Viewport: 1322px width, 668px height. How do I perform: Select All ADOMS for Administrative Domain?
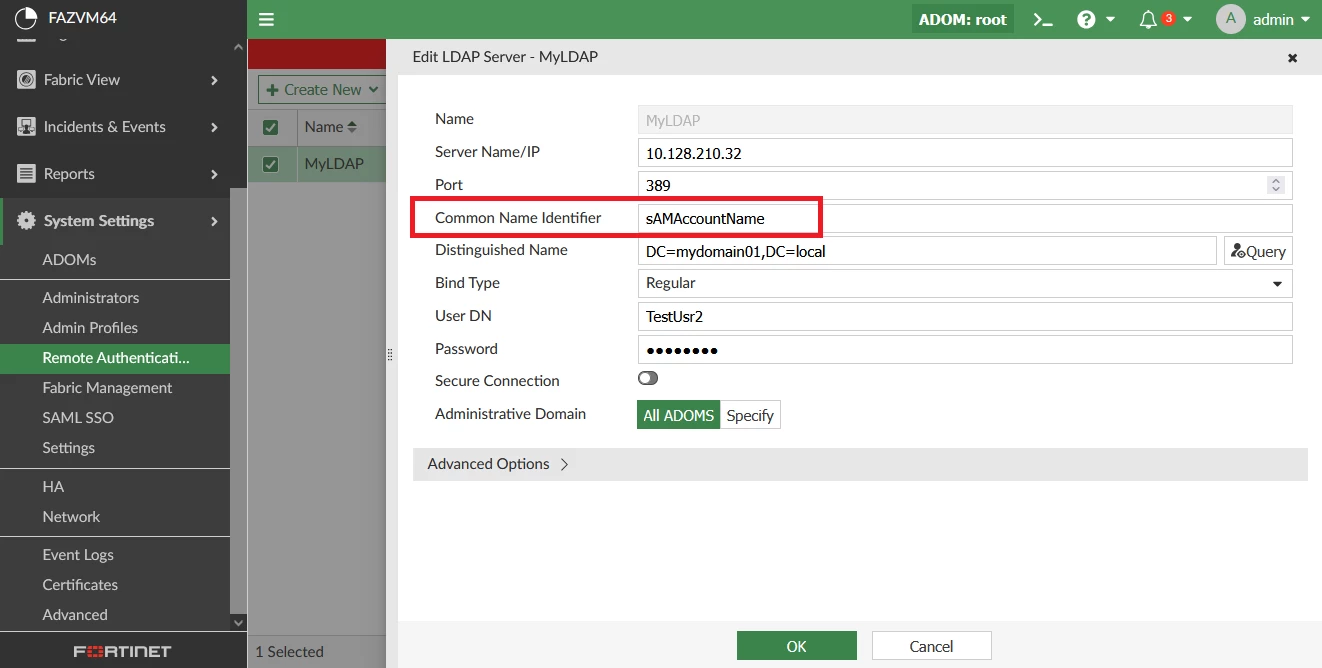pos(678,415)
